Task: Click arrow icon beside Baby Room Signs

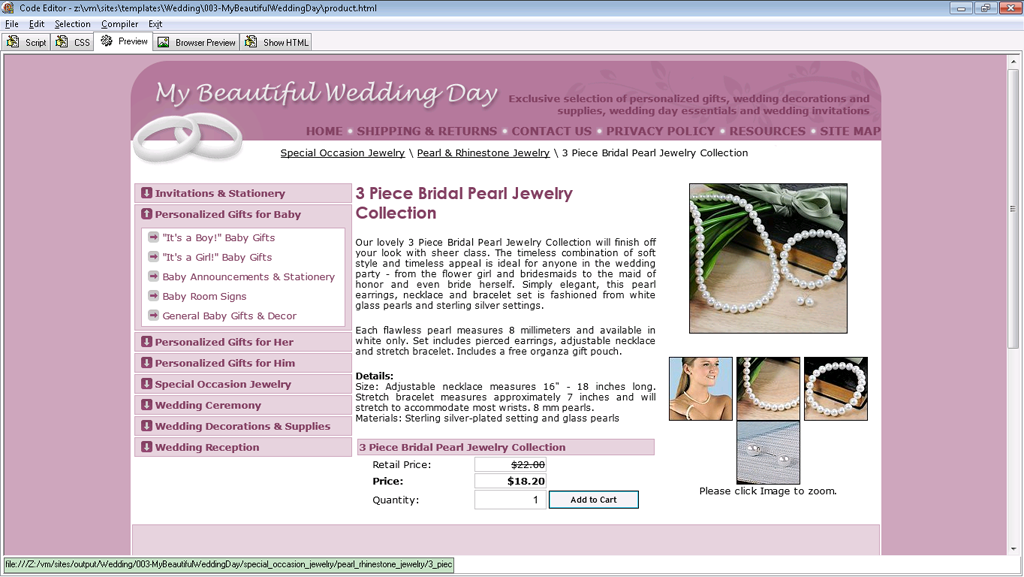Action: tap(153, 296)
